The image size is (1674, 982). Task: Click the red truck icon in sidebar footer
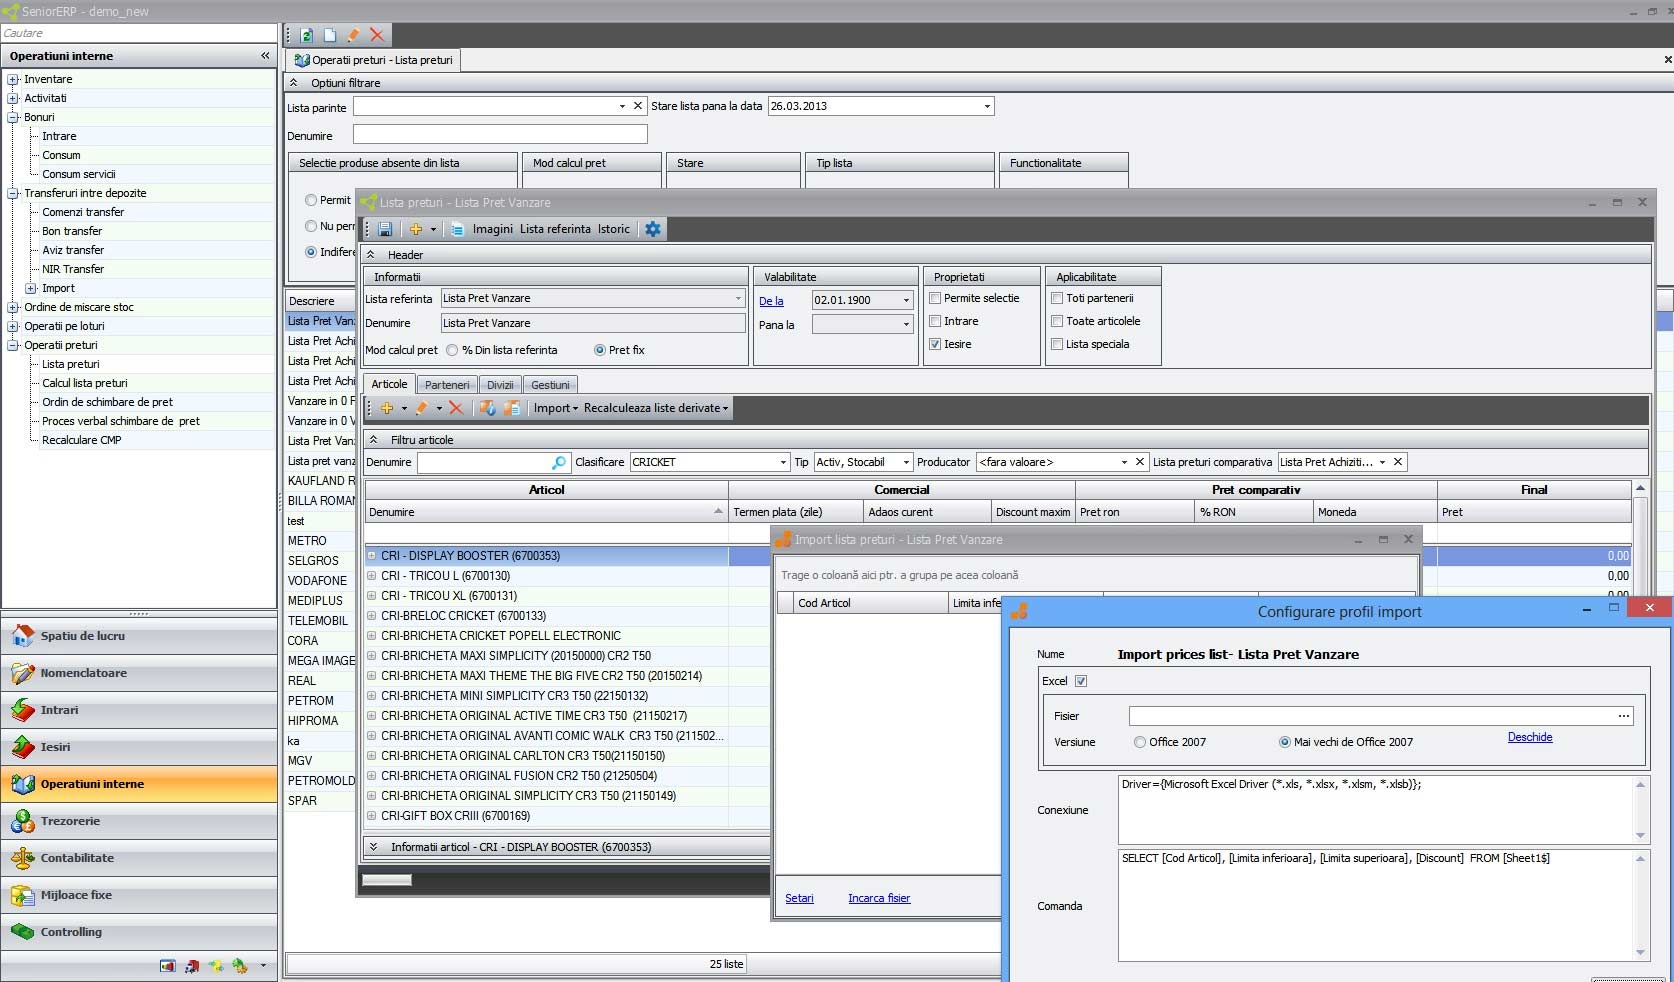tap(191, 966)
